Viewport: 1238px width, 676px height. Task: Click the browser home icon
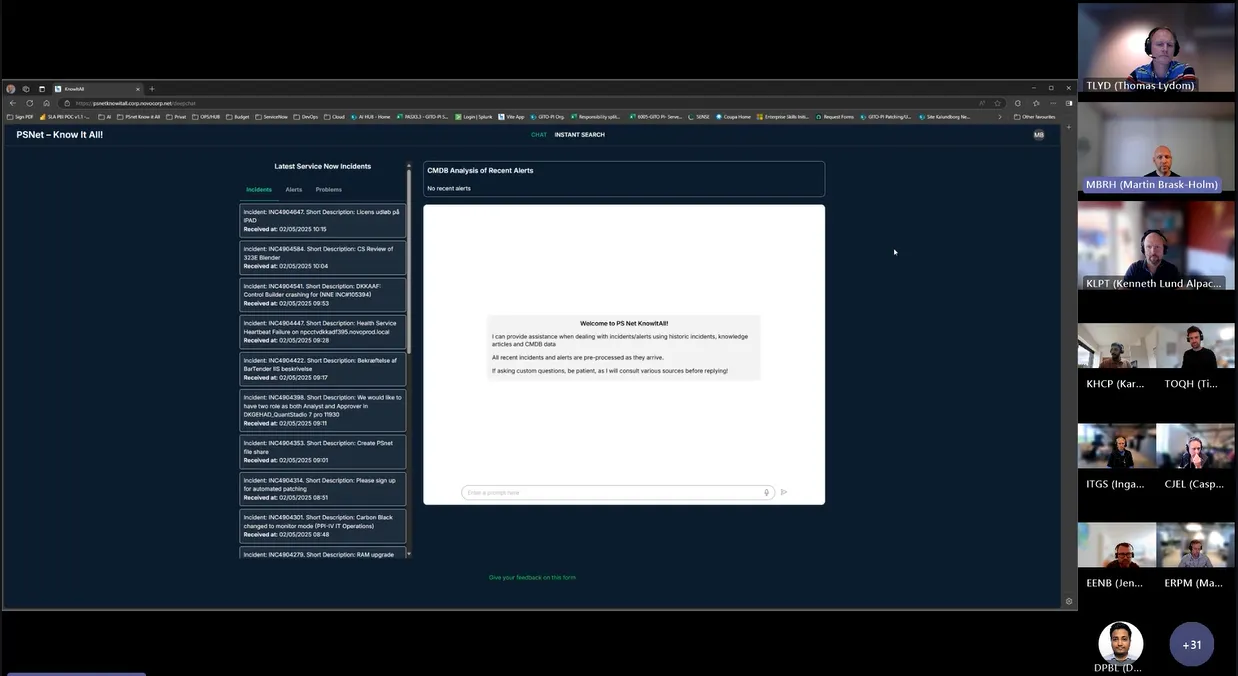[x=46, y=103]
